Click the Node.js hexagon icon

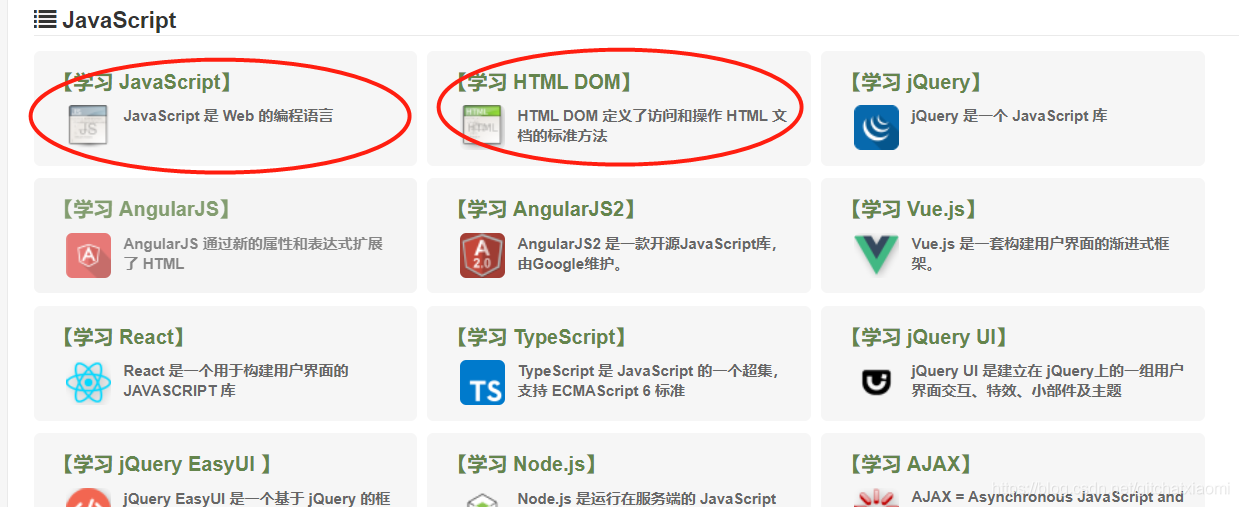click(x=482, y=498)
